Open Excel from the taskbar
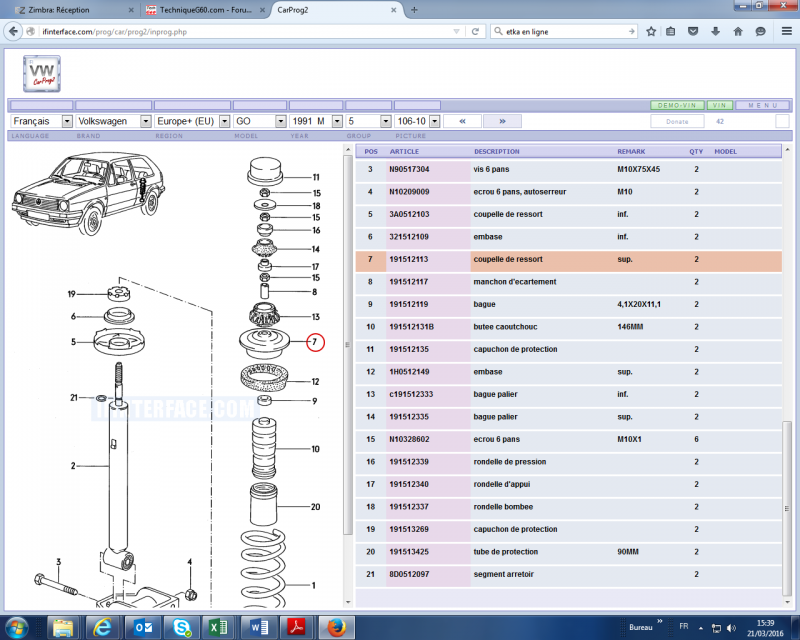The image size is (800, 640). [218, 627]
